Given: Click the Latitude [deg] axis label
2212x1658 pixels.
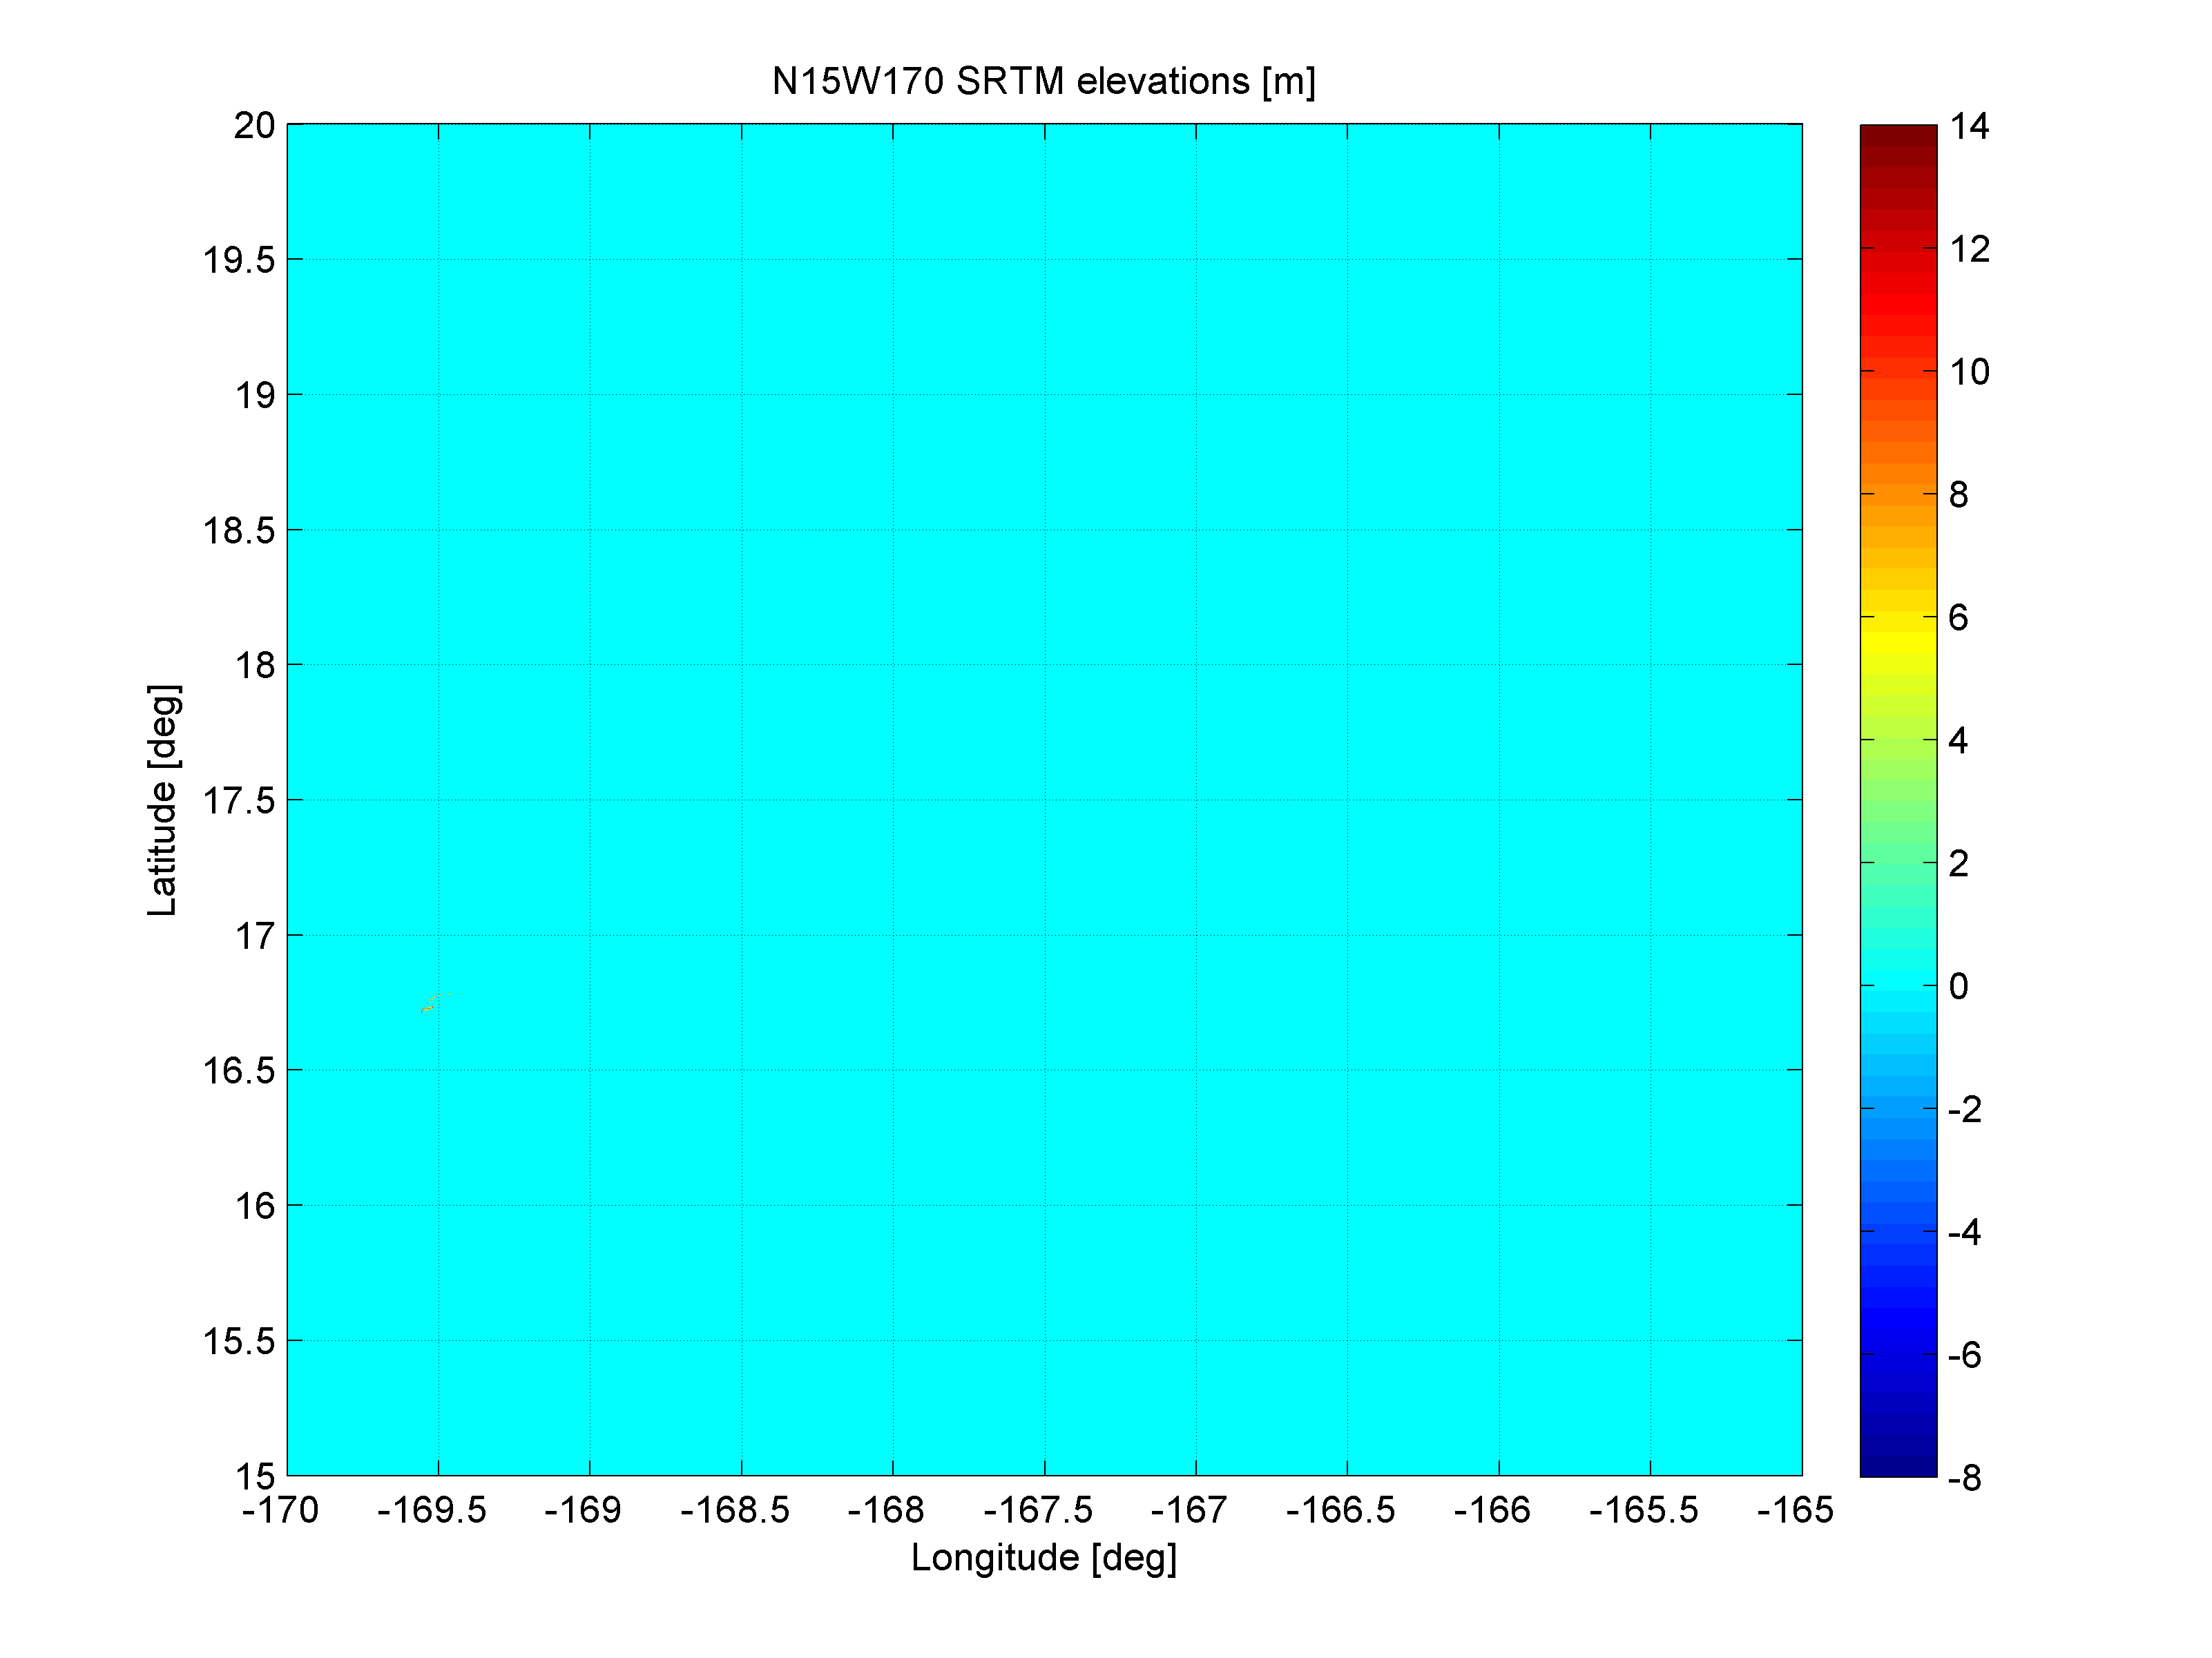Looking at the screenshot, I should tap(162, 799).
